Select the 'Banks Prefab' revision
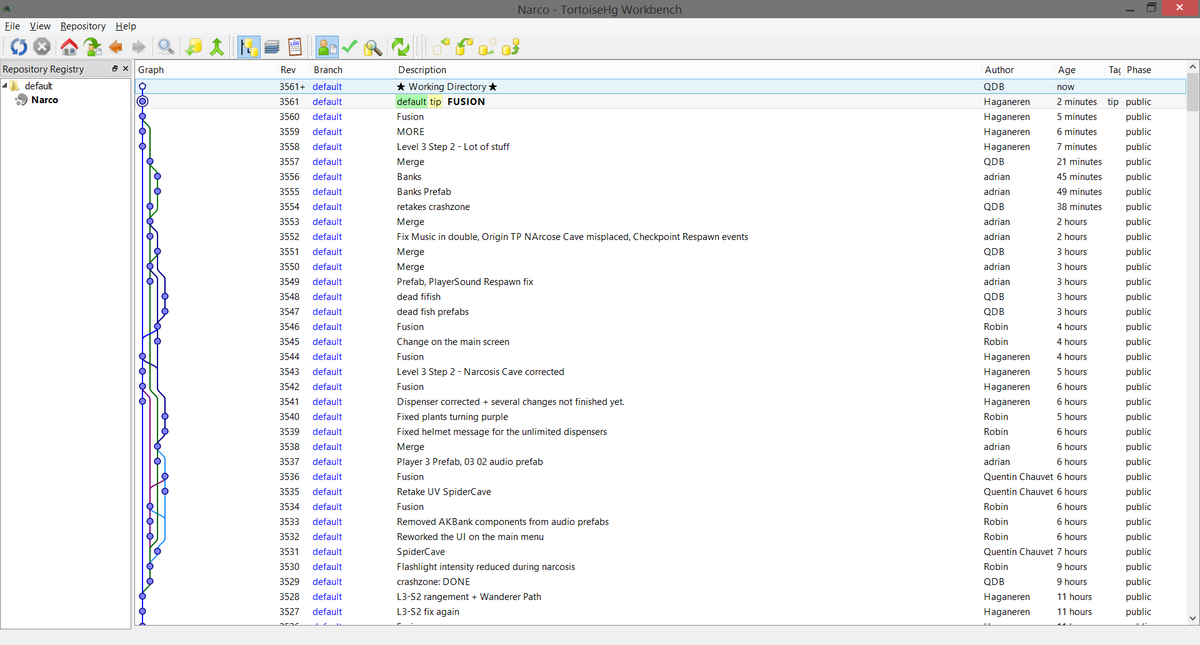The height and width of the screenshot is (645, 1200). coord(660,192)
